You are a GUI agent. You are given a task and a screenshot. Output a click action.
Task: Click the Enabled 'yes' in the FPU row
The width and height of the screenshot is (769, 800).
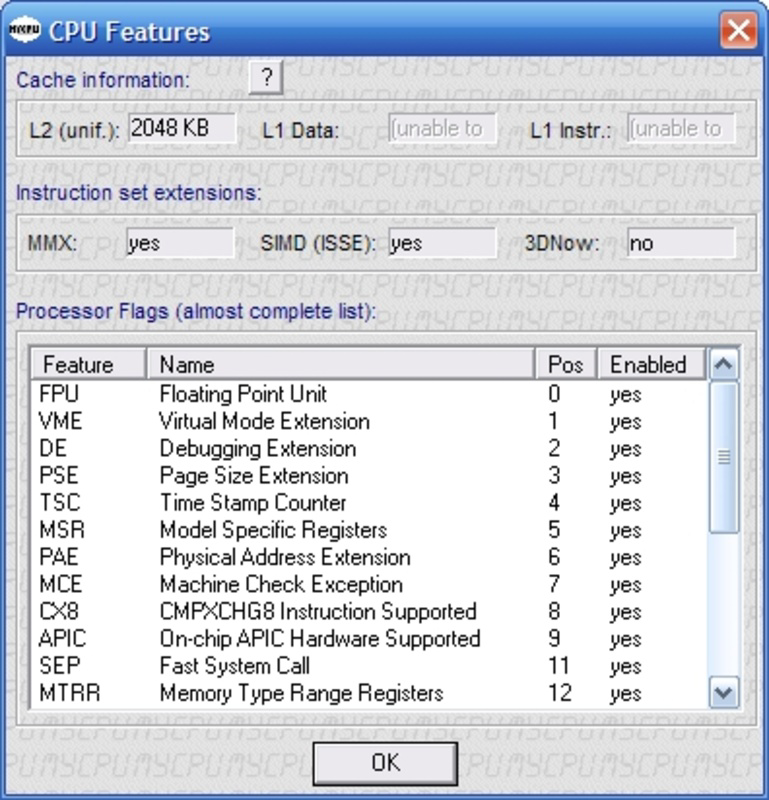(626, 395)
